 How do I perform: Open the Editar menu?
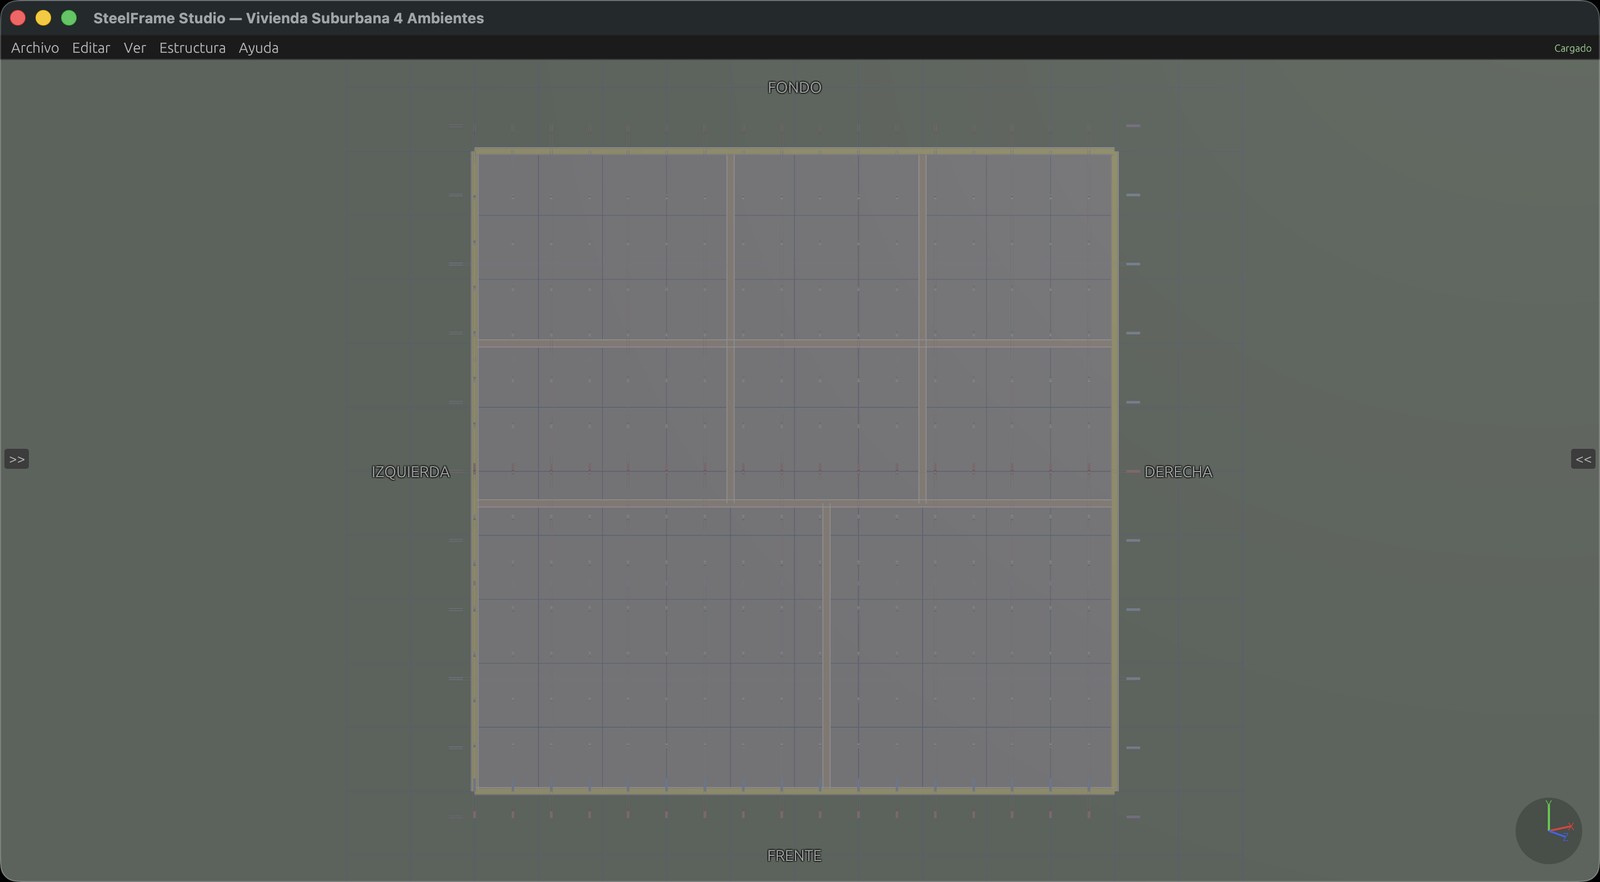click(x=91, y=48)
